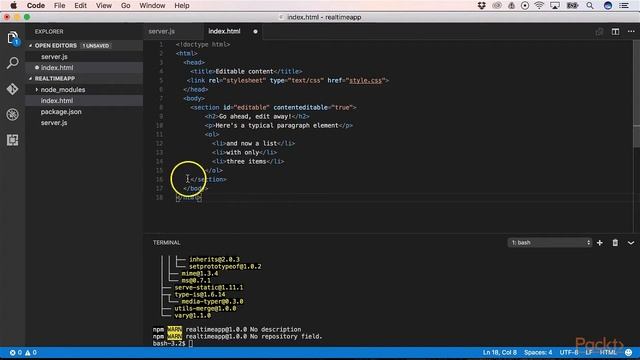
Task: Open index.html in REALTIMEAPP folder
Action: [57, 100]
